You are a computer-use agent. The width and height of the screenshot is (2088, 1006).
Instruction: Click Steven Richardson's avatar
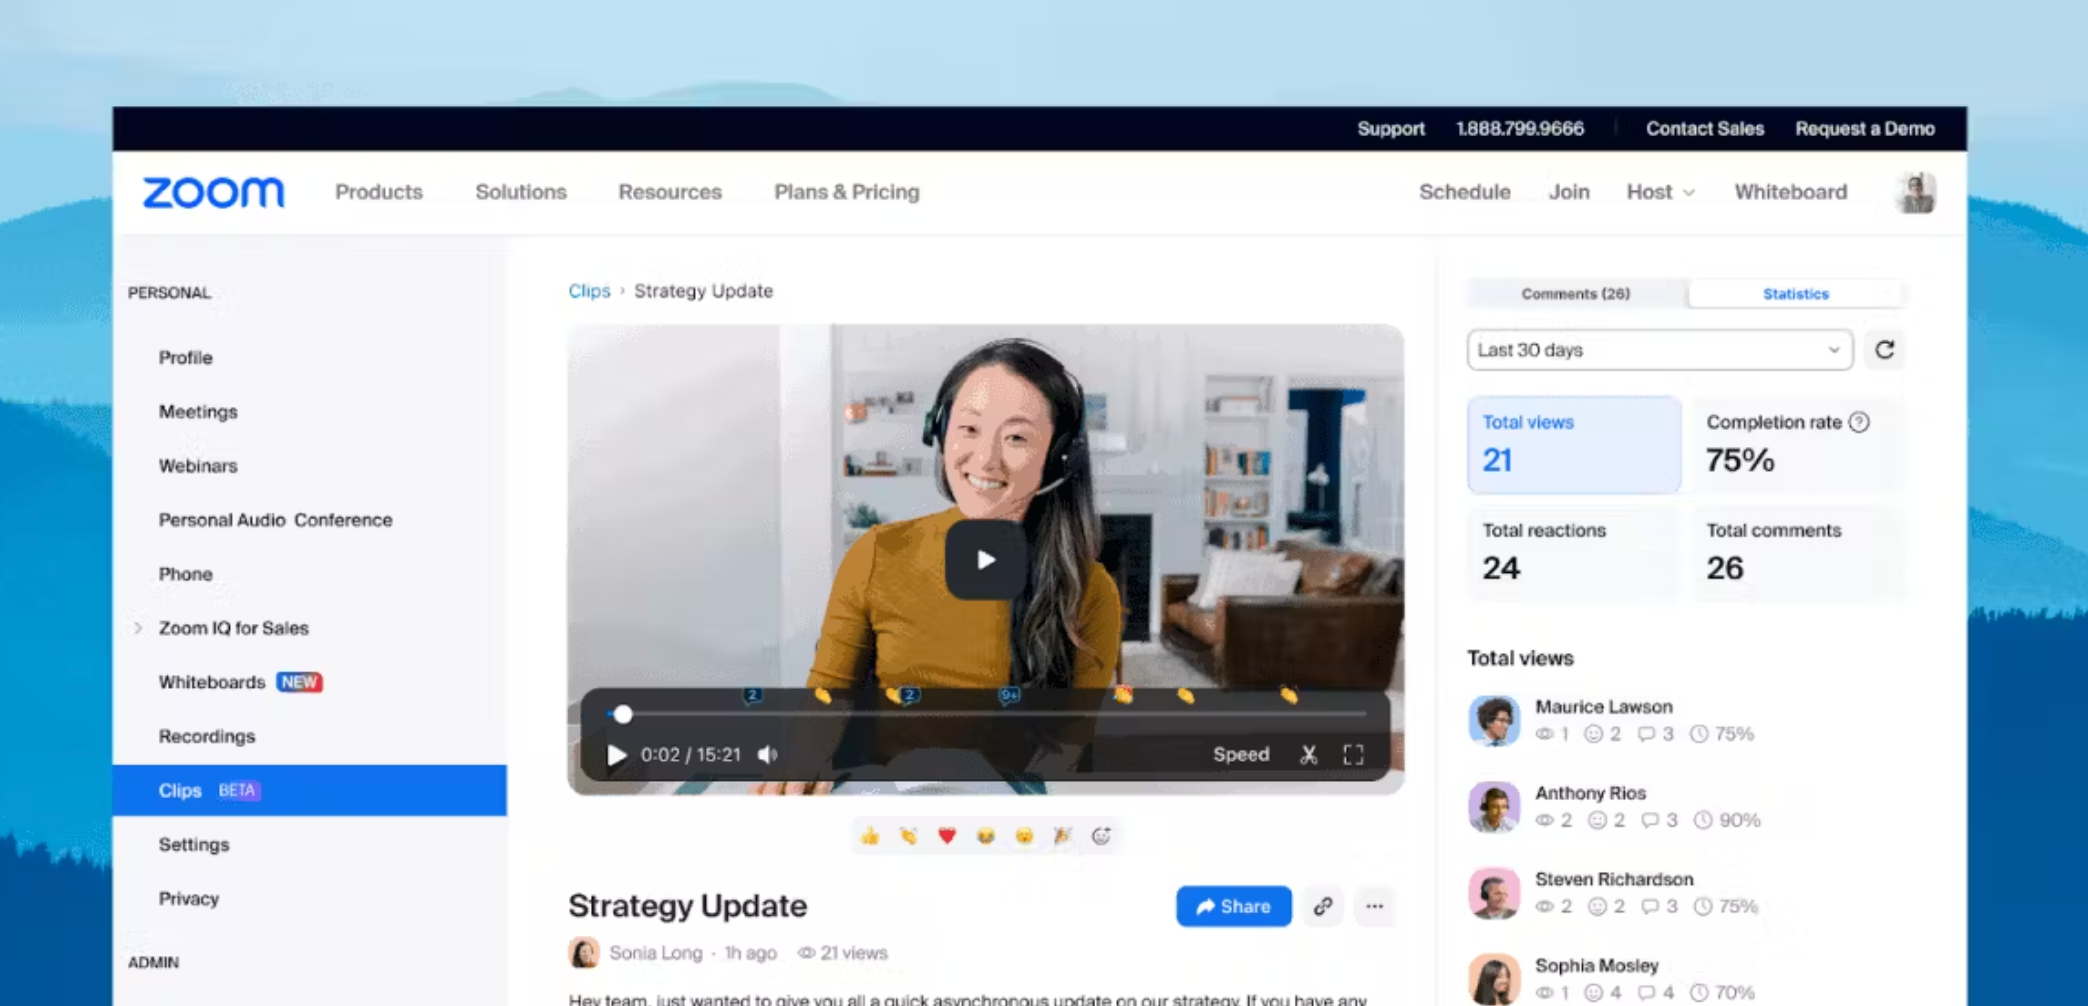point(1494,892)
